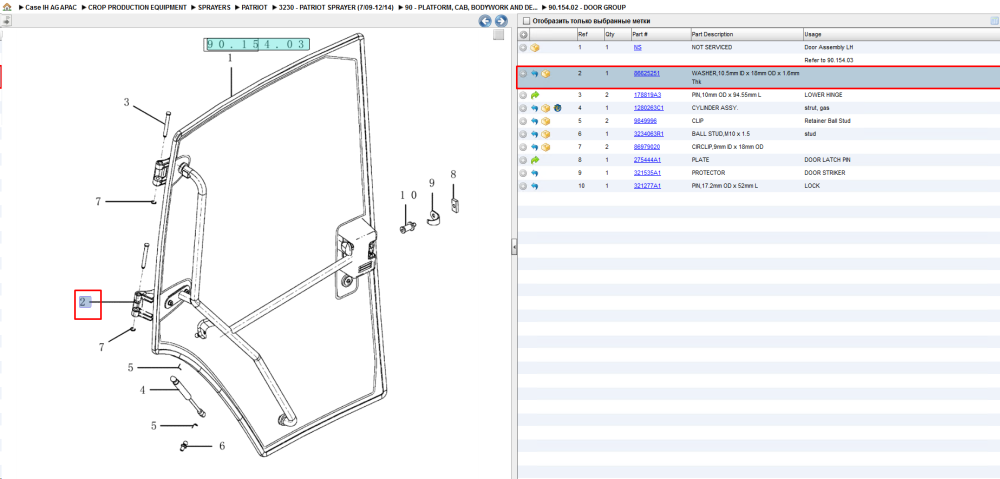Screen dimensions: 1000x479
Task: Go back with the blue left arrow
Action: [x=485, y=21]
